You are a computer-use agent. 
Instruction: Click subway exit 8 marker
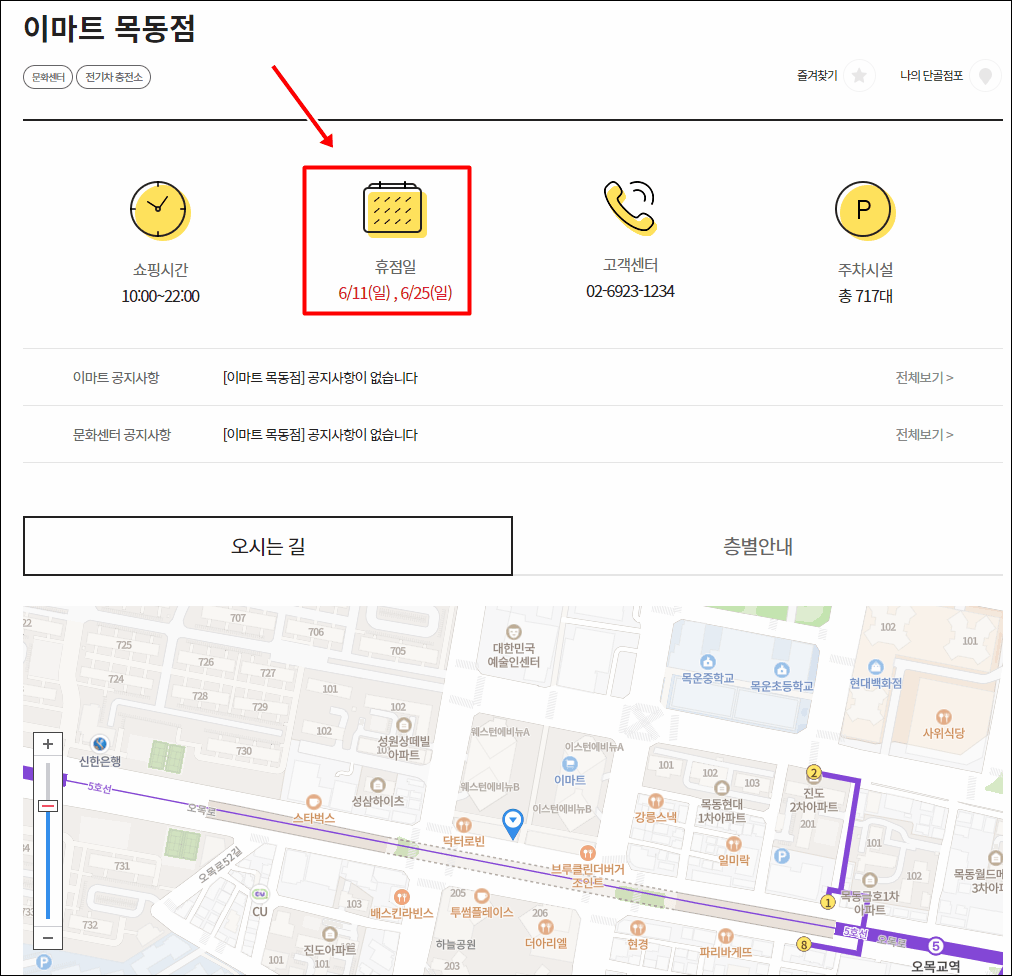[804, 944]
